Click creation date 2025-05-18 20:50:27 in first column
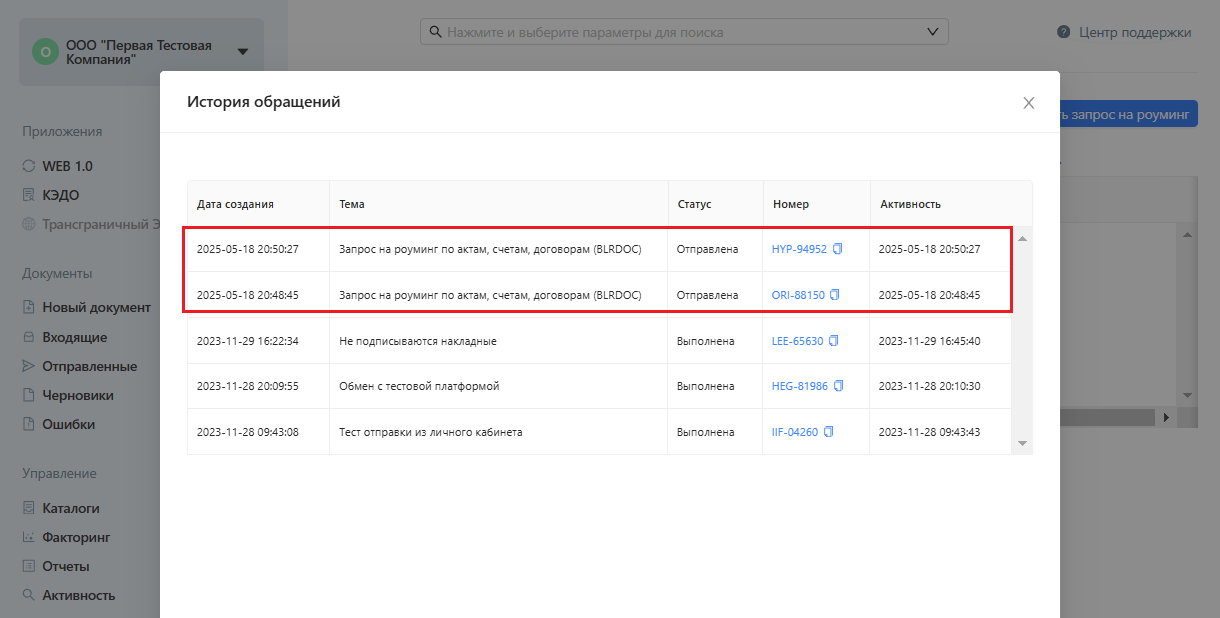This screenshot has width=1220, height=618. [248, 249]
